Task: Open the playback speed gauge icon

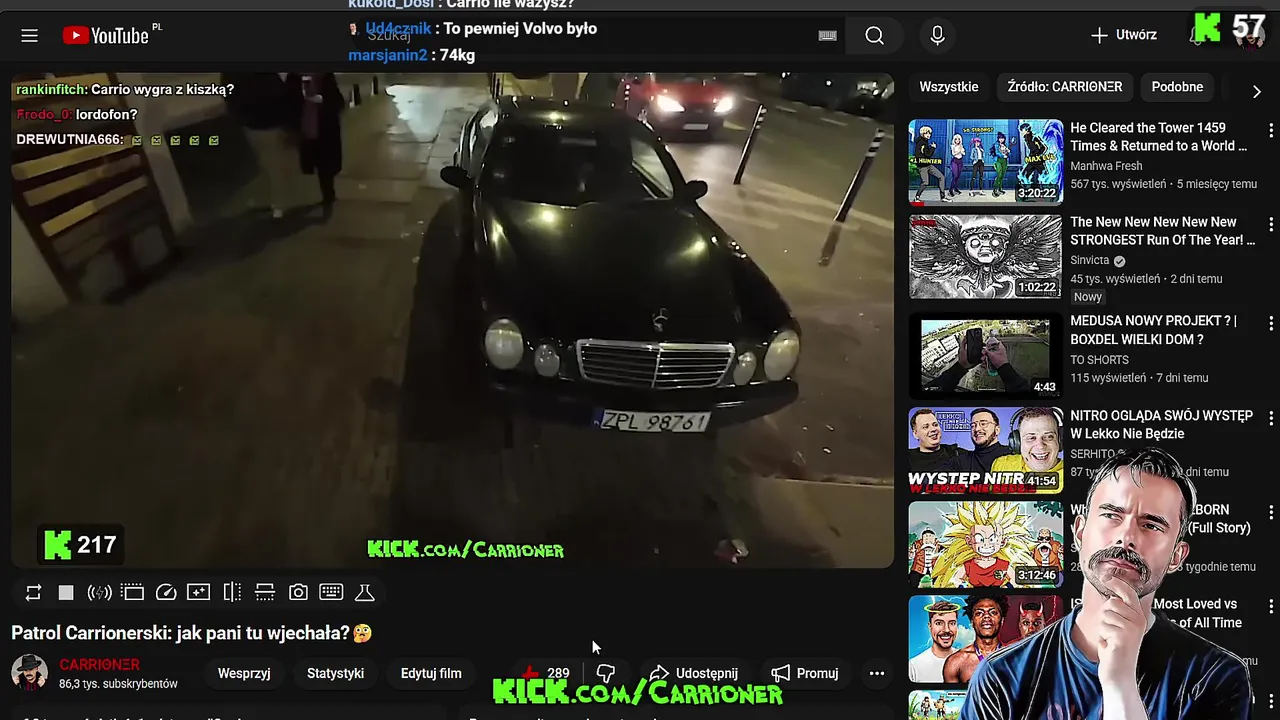Action: (166, 593)
